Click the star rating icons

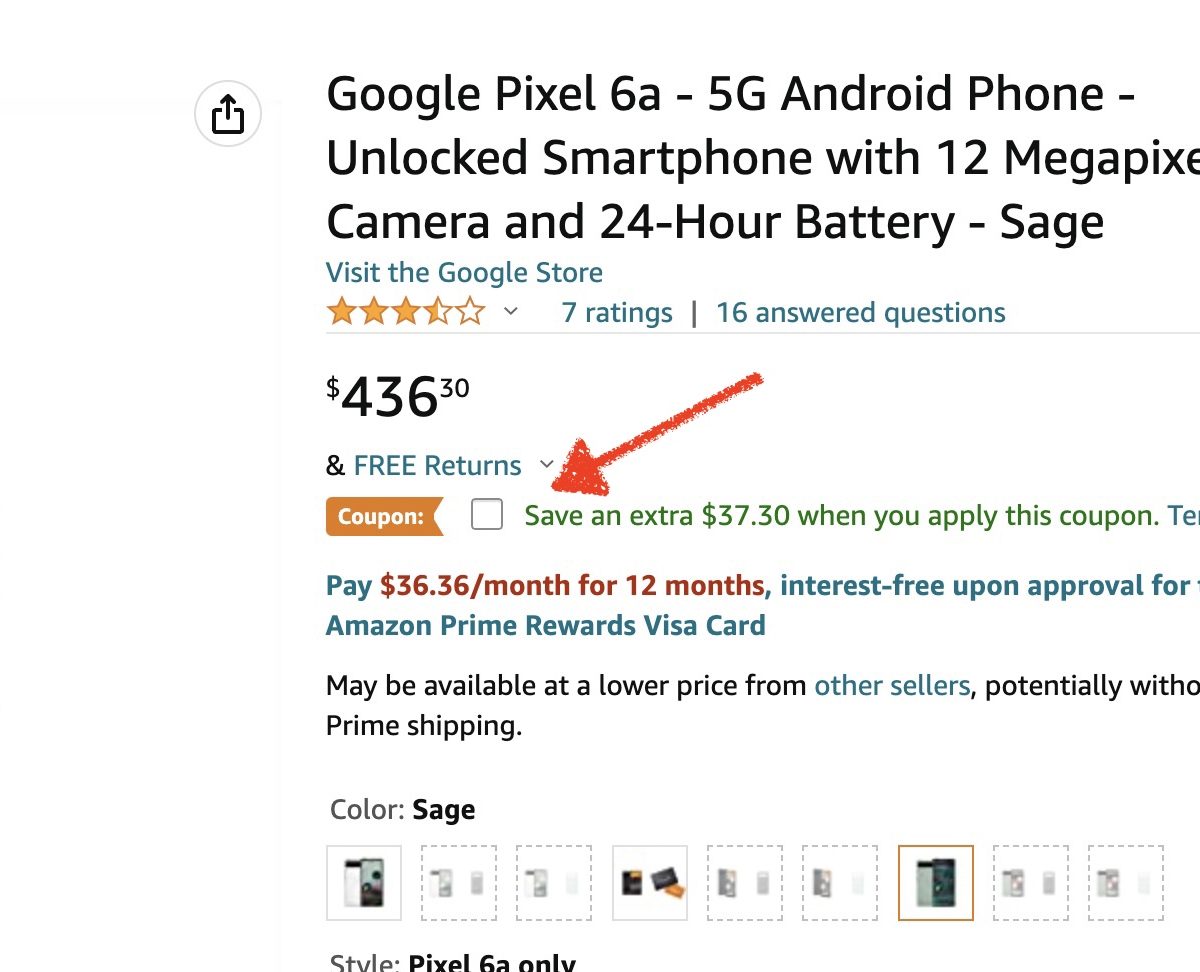[x=405, y=312]
